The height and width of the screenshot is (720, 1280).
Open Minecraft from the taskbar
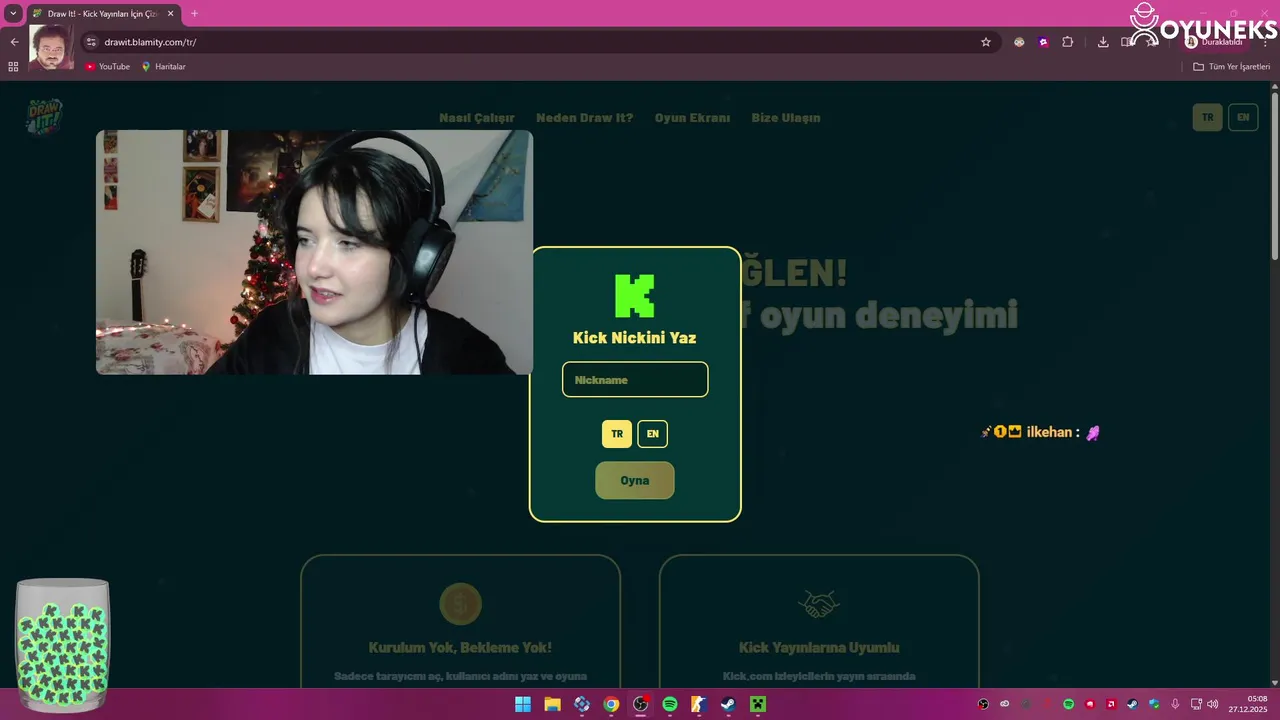tap(758, 704)
